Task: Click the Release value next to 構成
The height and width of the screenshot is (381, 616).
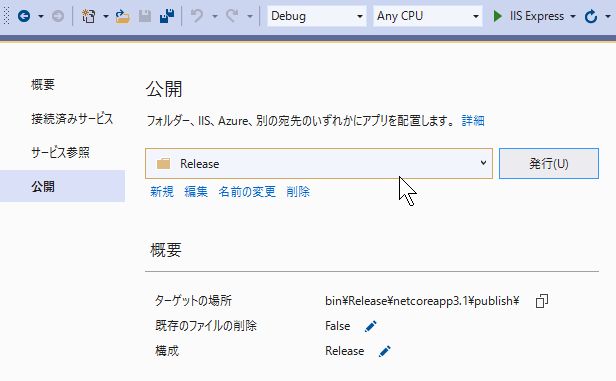Action: coord(345,351)
